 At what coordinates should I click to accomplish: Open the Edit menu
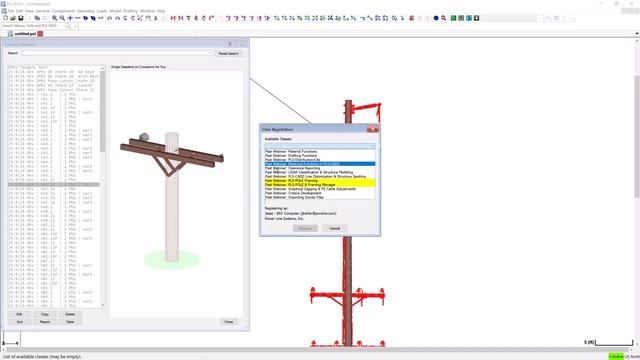(20, 11)
